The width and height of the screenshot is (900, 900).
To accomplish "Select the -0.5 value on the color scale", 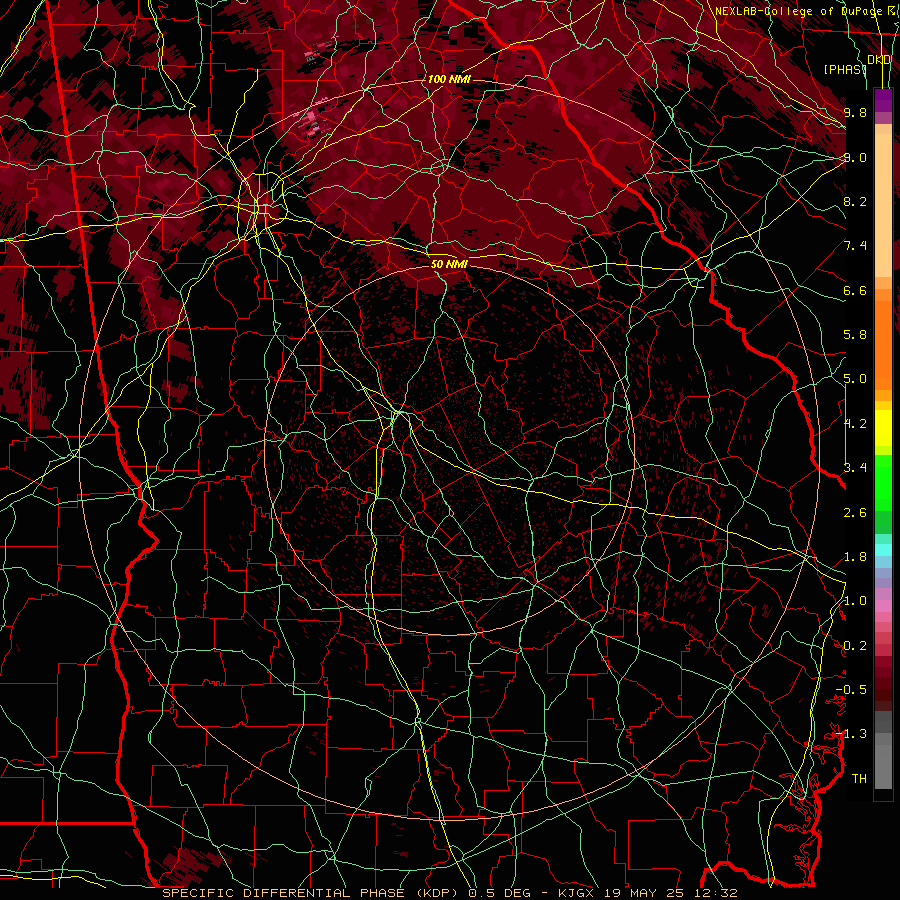I will tap(851, 690).
